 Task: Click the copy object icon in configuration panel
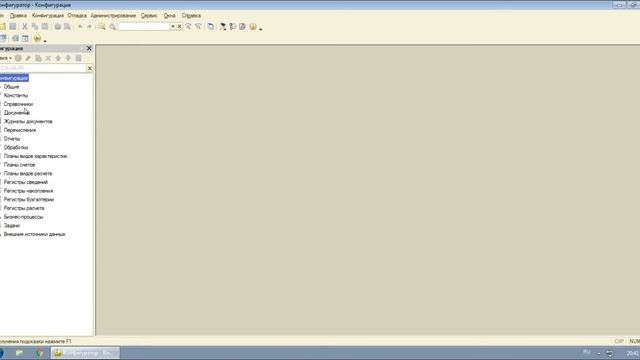tap(38, 58)
